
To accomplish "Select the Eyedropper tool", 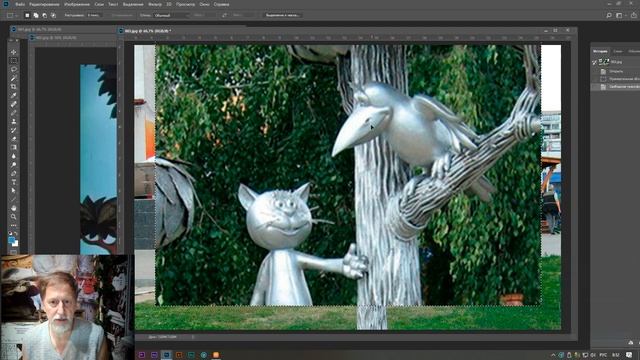I will (x=13, y=95).
